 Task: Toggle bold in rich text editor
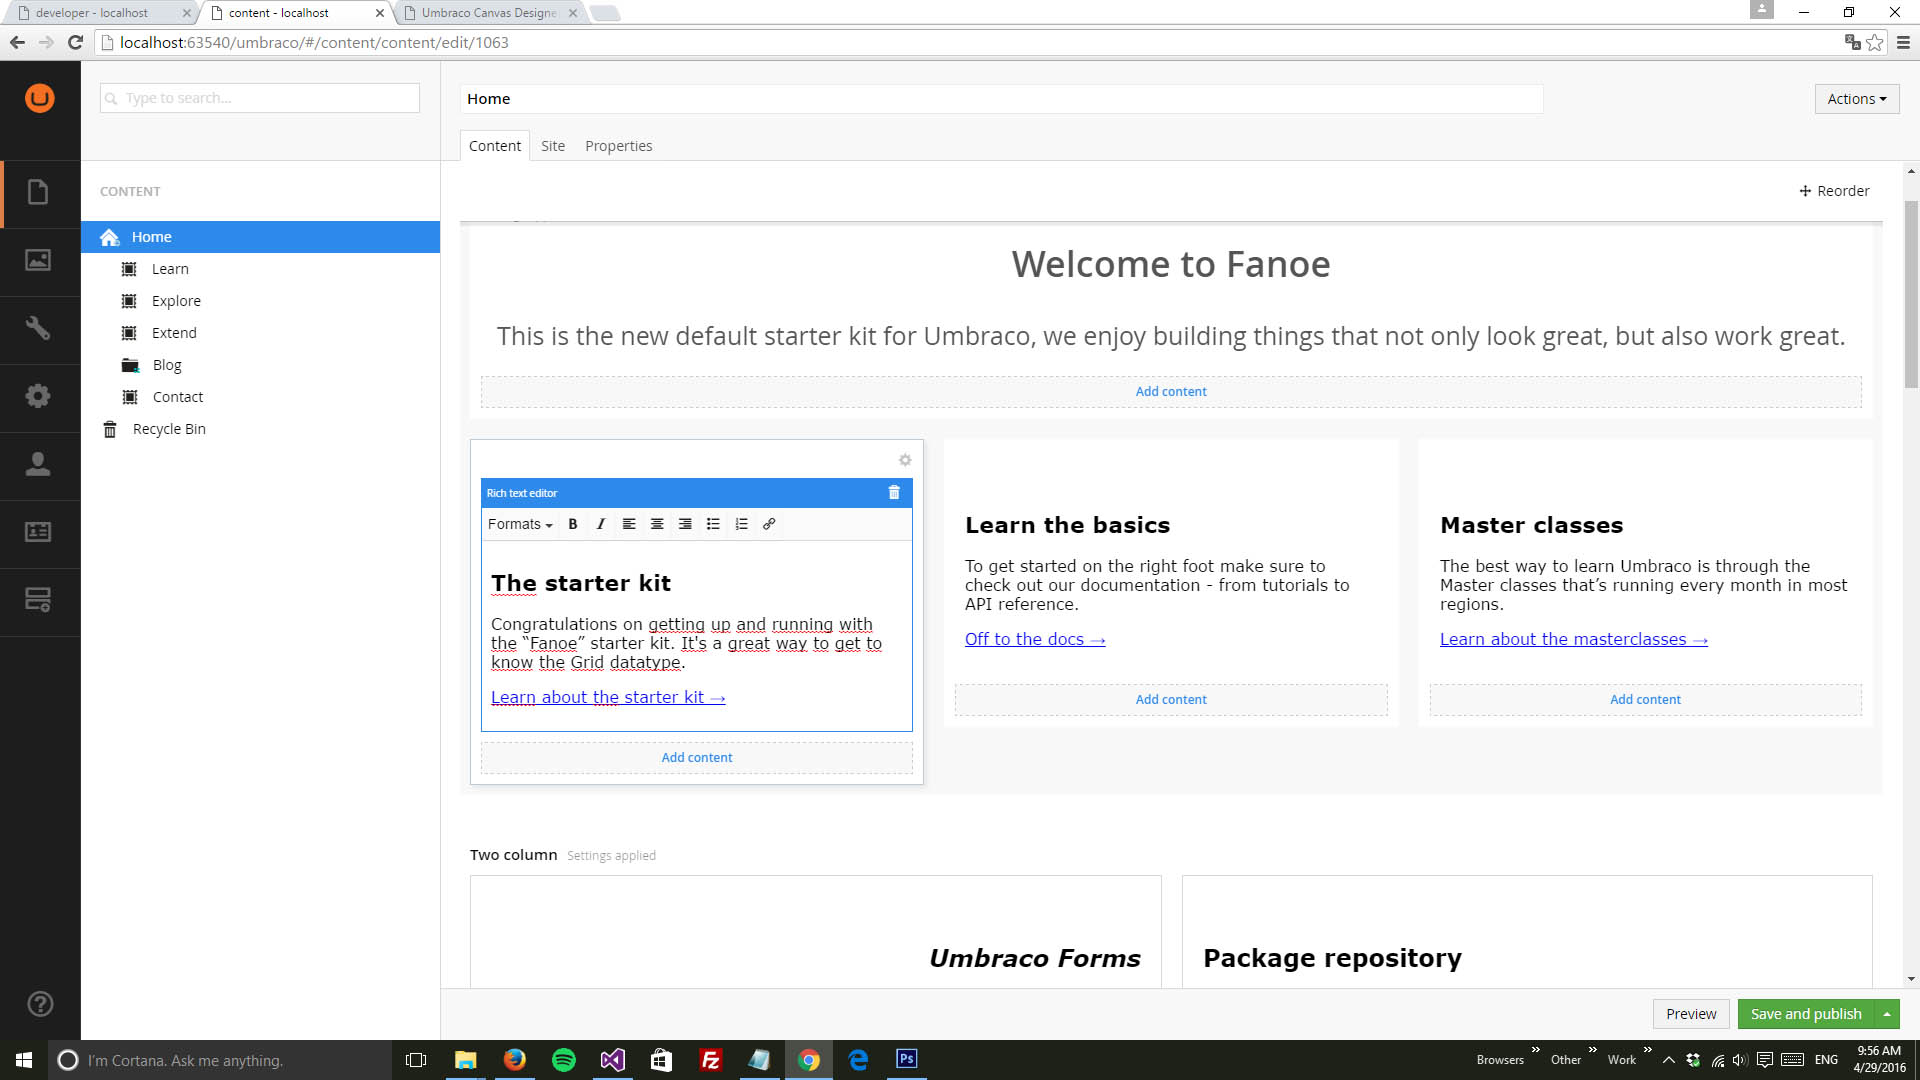point(573,524)
